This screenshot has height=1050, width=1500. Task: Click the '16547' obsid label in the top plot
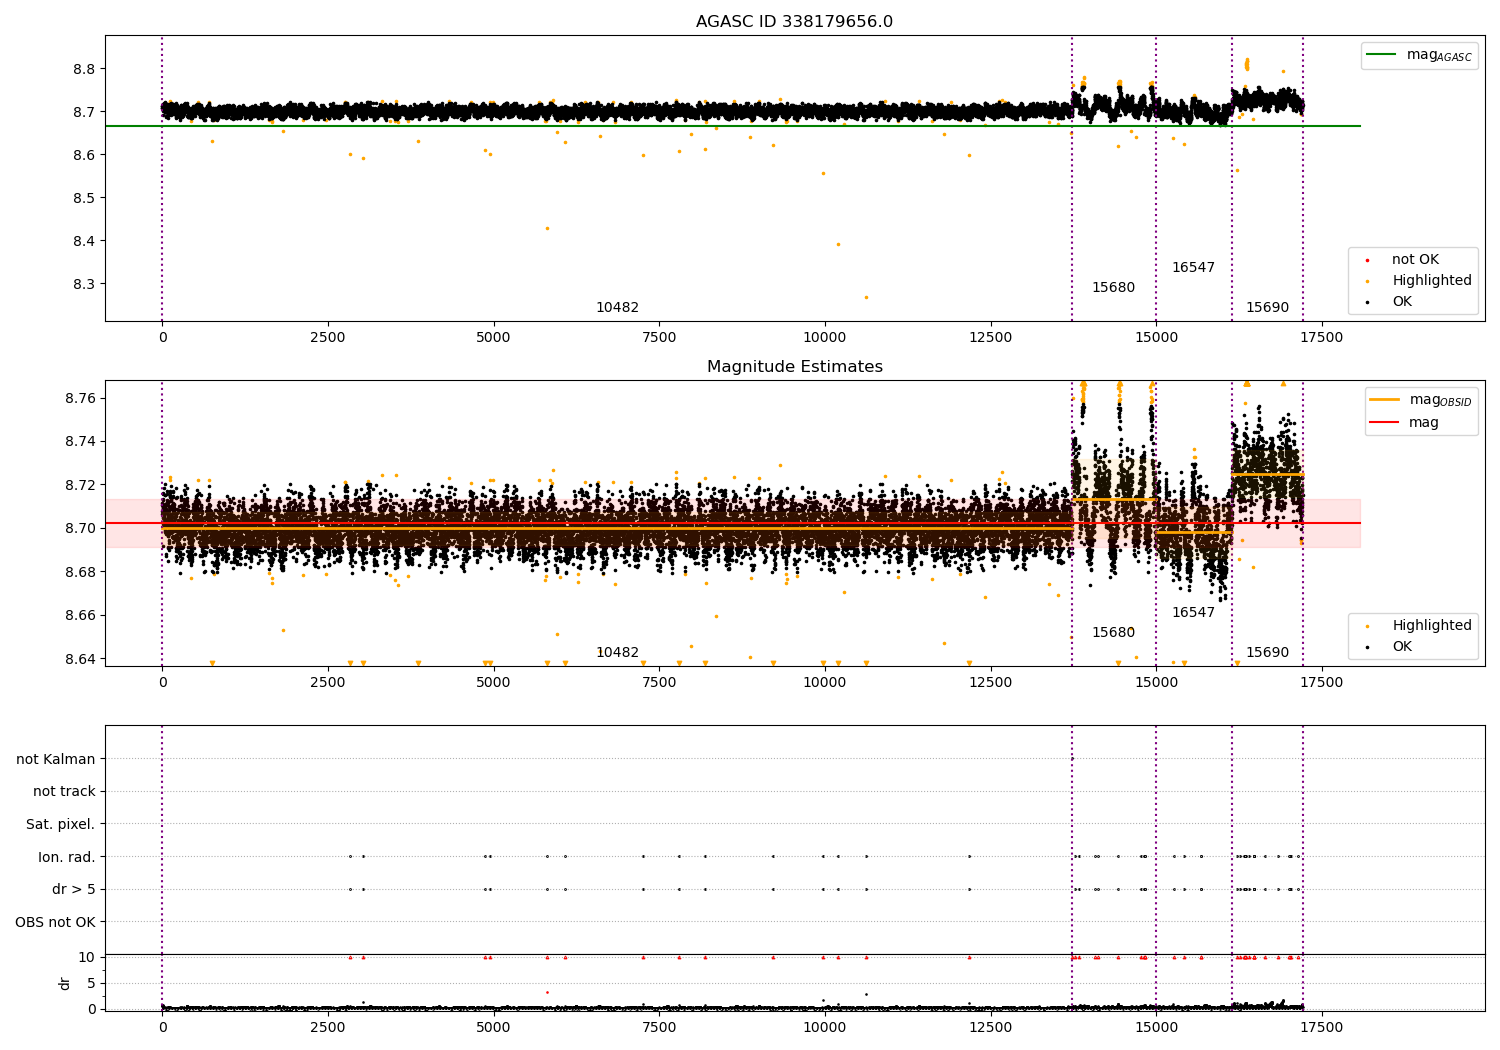click(1193, 268)
